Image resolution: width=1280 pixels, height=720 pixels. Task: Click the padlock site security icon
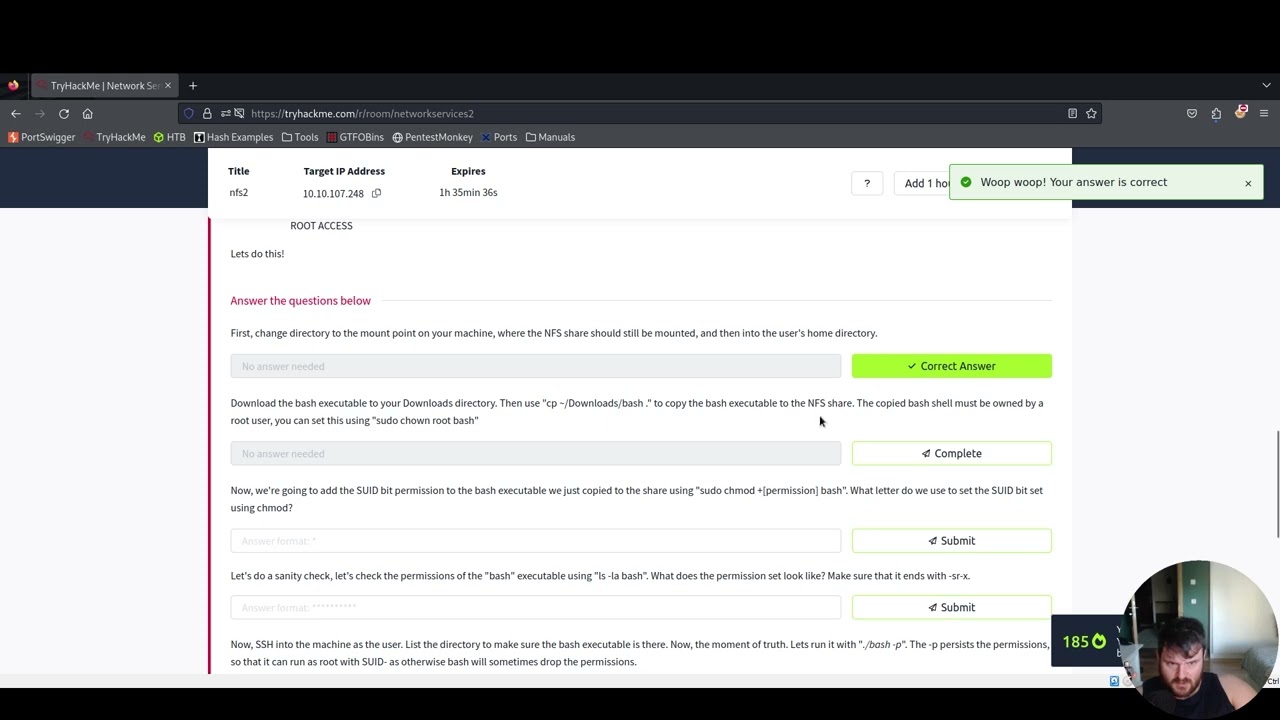[207, 114]
